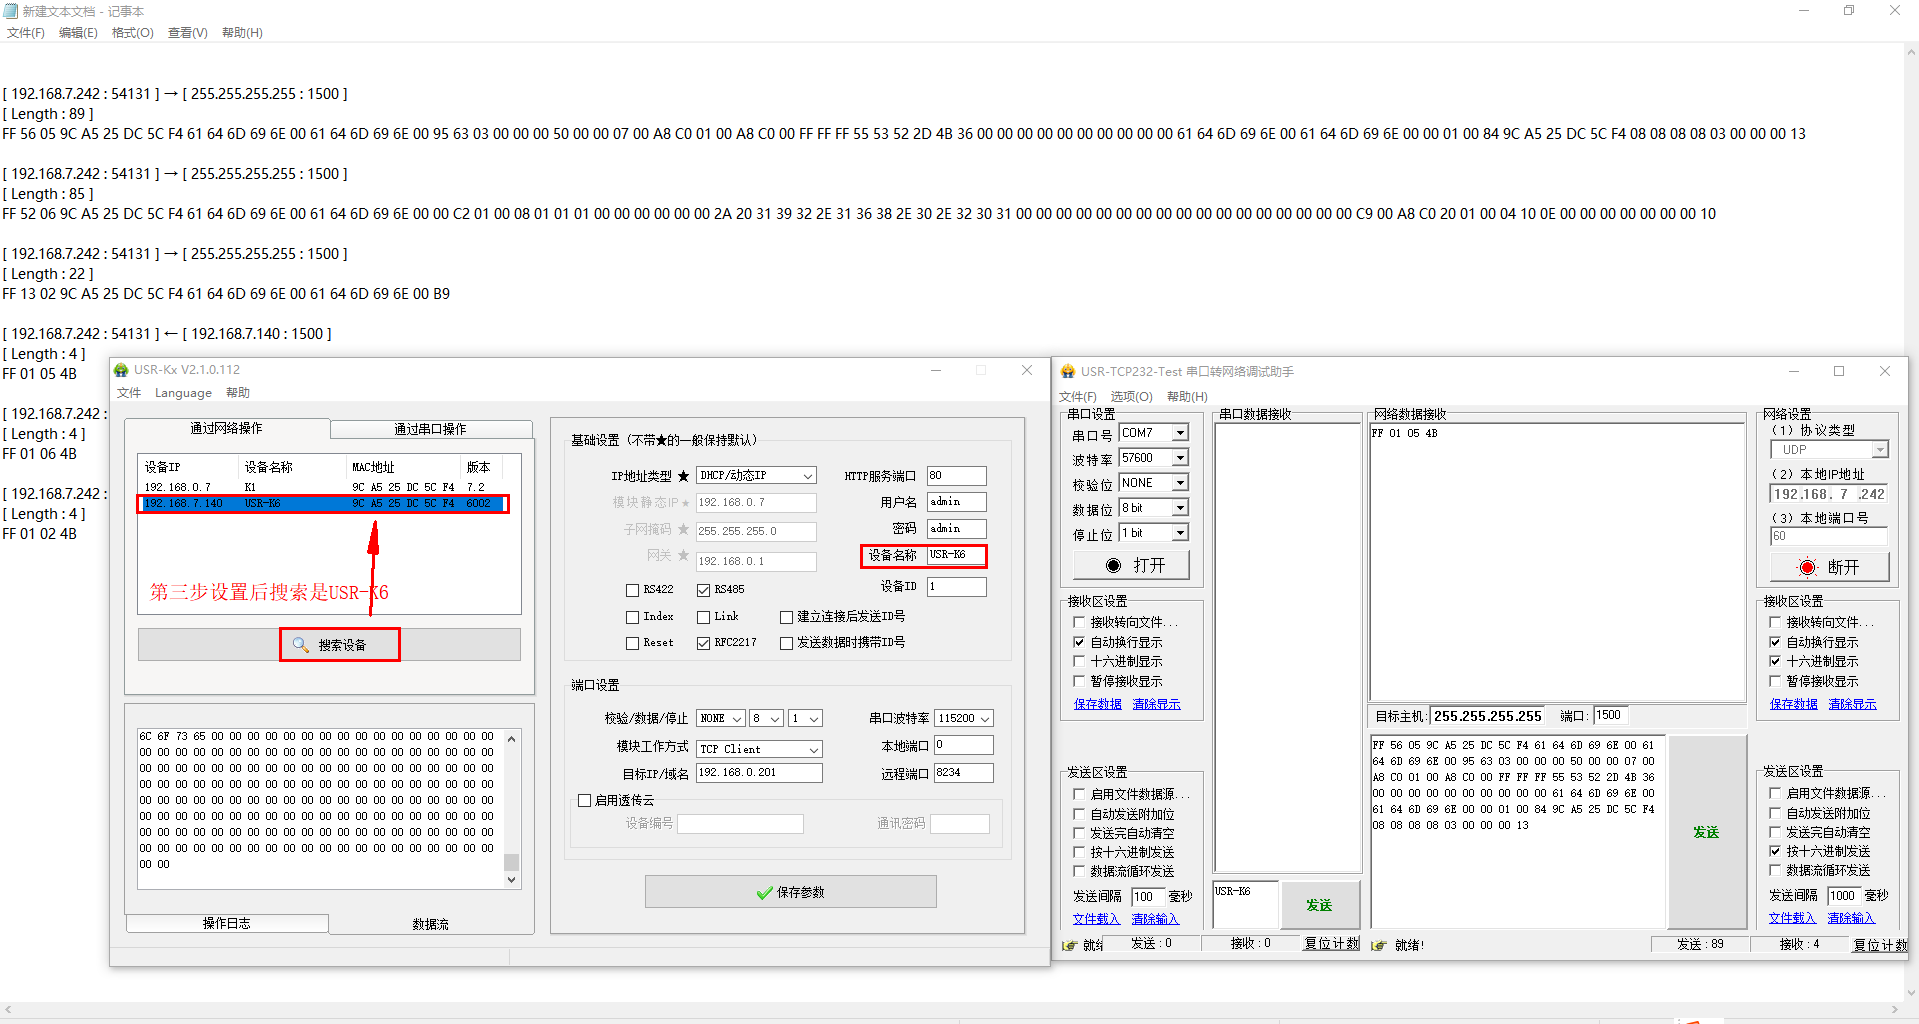Switch to the 通过串口操作 tab
Viewport: 1919px width, 1024px height.
click(430, 429)
